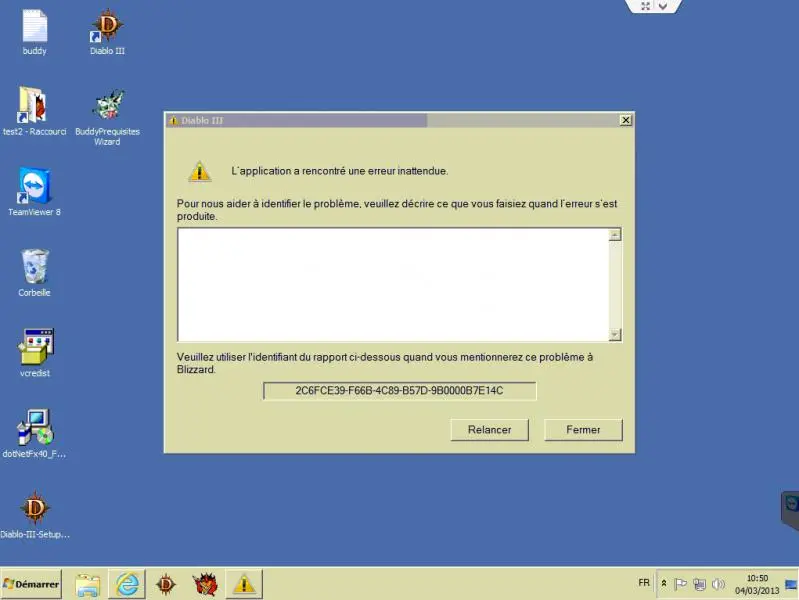Screen dimensions: 799x600
Task: Click the description box scroll-up arrow
Action: [615, 235]
